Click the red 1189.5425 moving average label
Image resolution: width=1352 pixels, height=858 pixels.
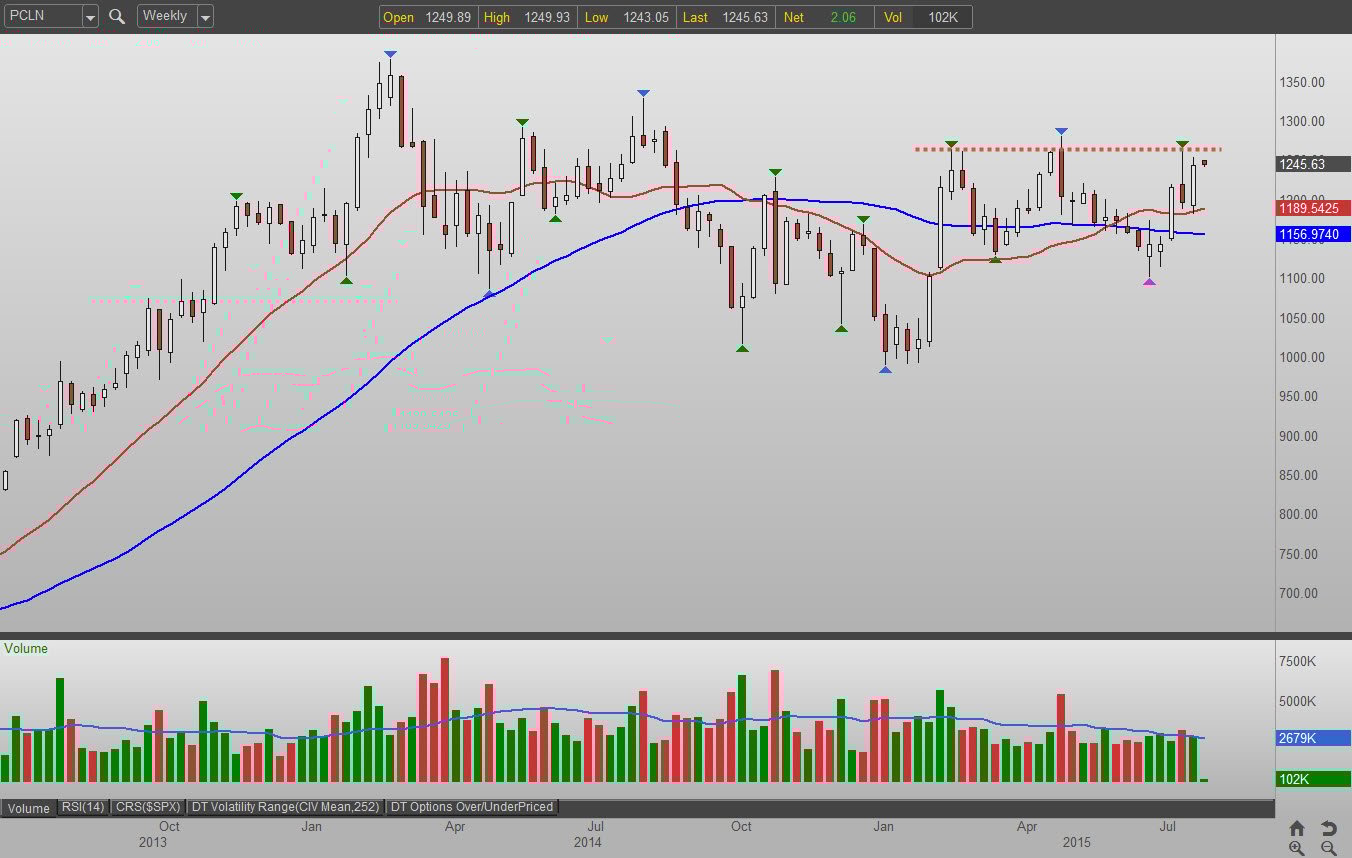coord(1314,209)
